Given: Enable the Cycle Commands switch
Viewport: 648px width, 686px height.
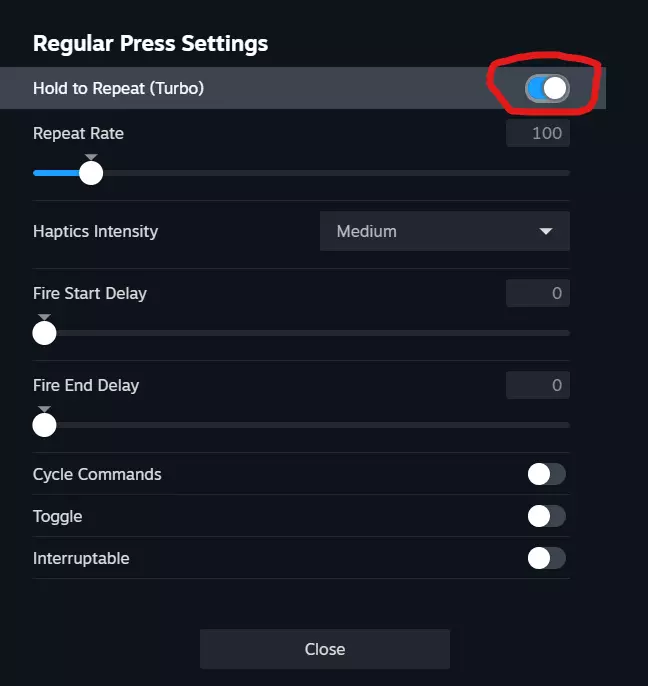Looking at the screenshot, I should (546, 474).
